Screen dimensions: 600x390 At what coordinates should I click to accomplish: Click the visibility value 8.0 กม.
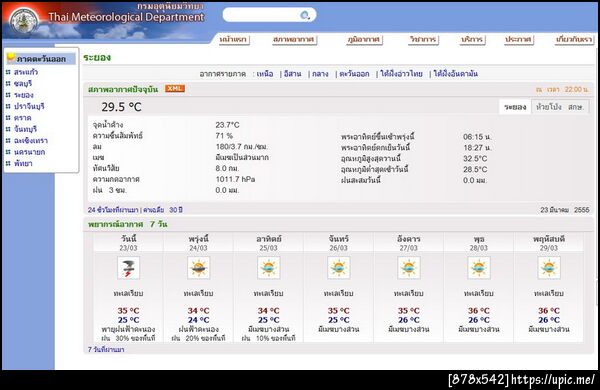(x=227, y=168)
